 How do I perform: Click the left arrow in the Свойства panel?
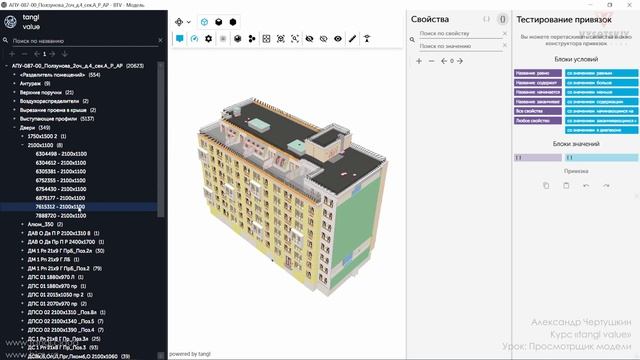[444, 61]
